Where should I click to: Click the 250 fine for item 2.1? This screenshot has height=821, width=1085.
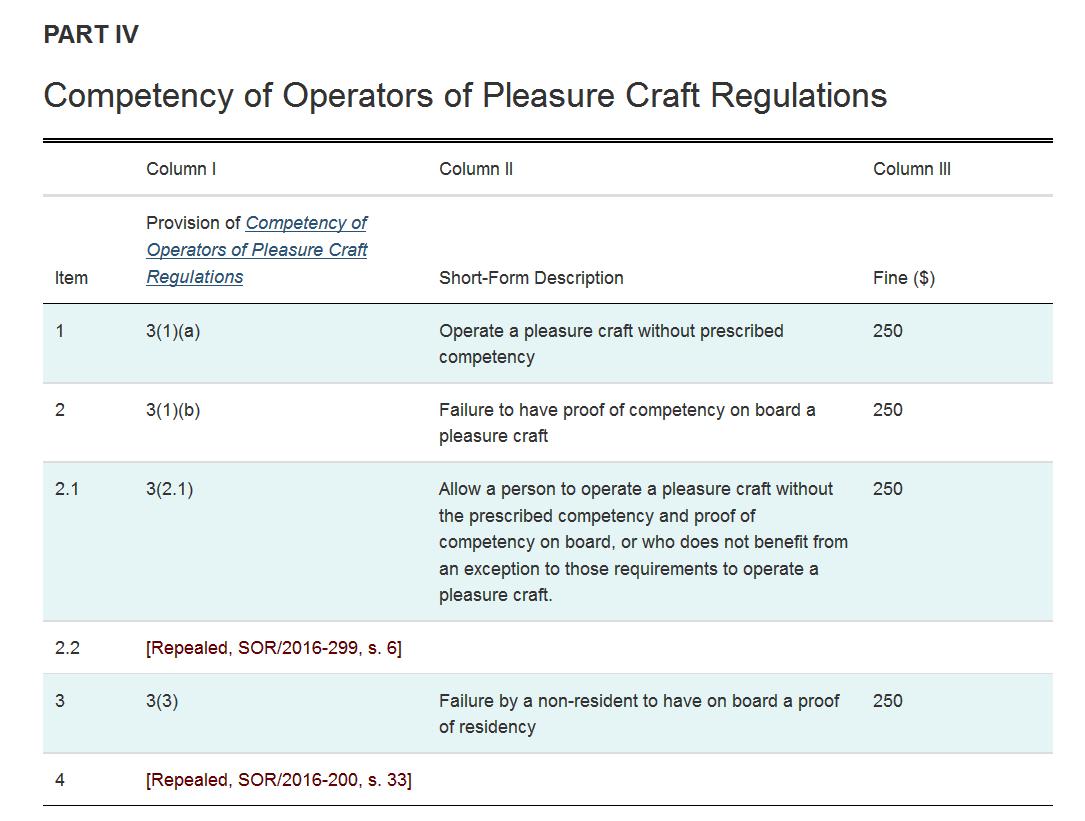[x=888, y=489]
